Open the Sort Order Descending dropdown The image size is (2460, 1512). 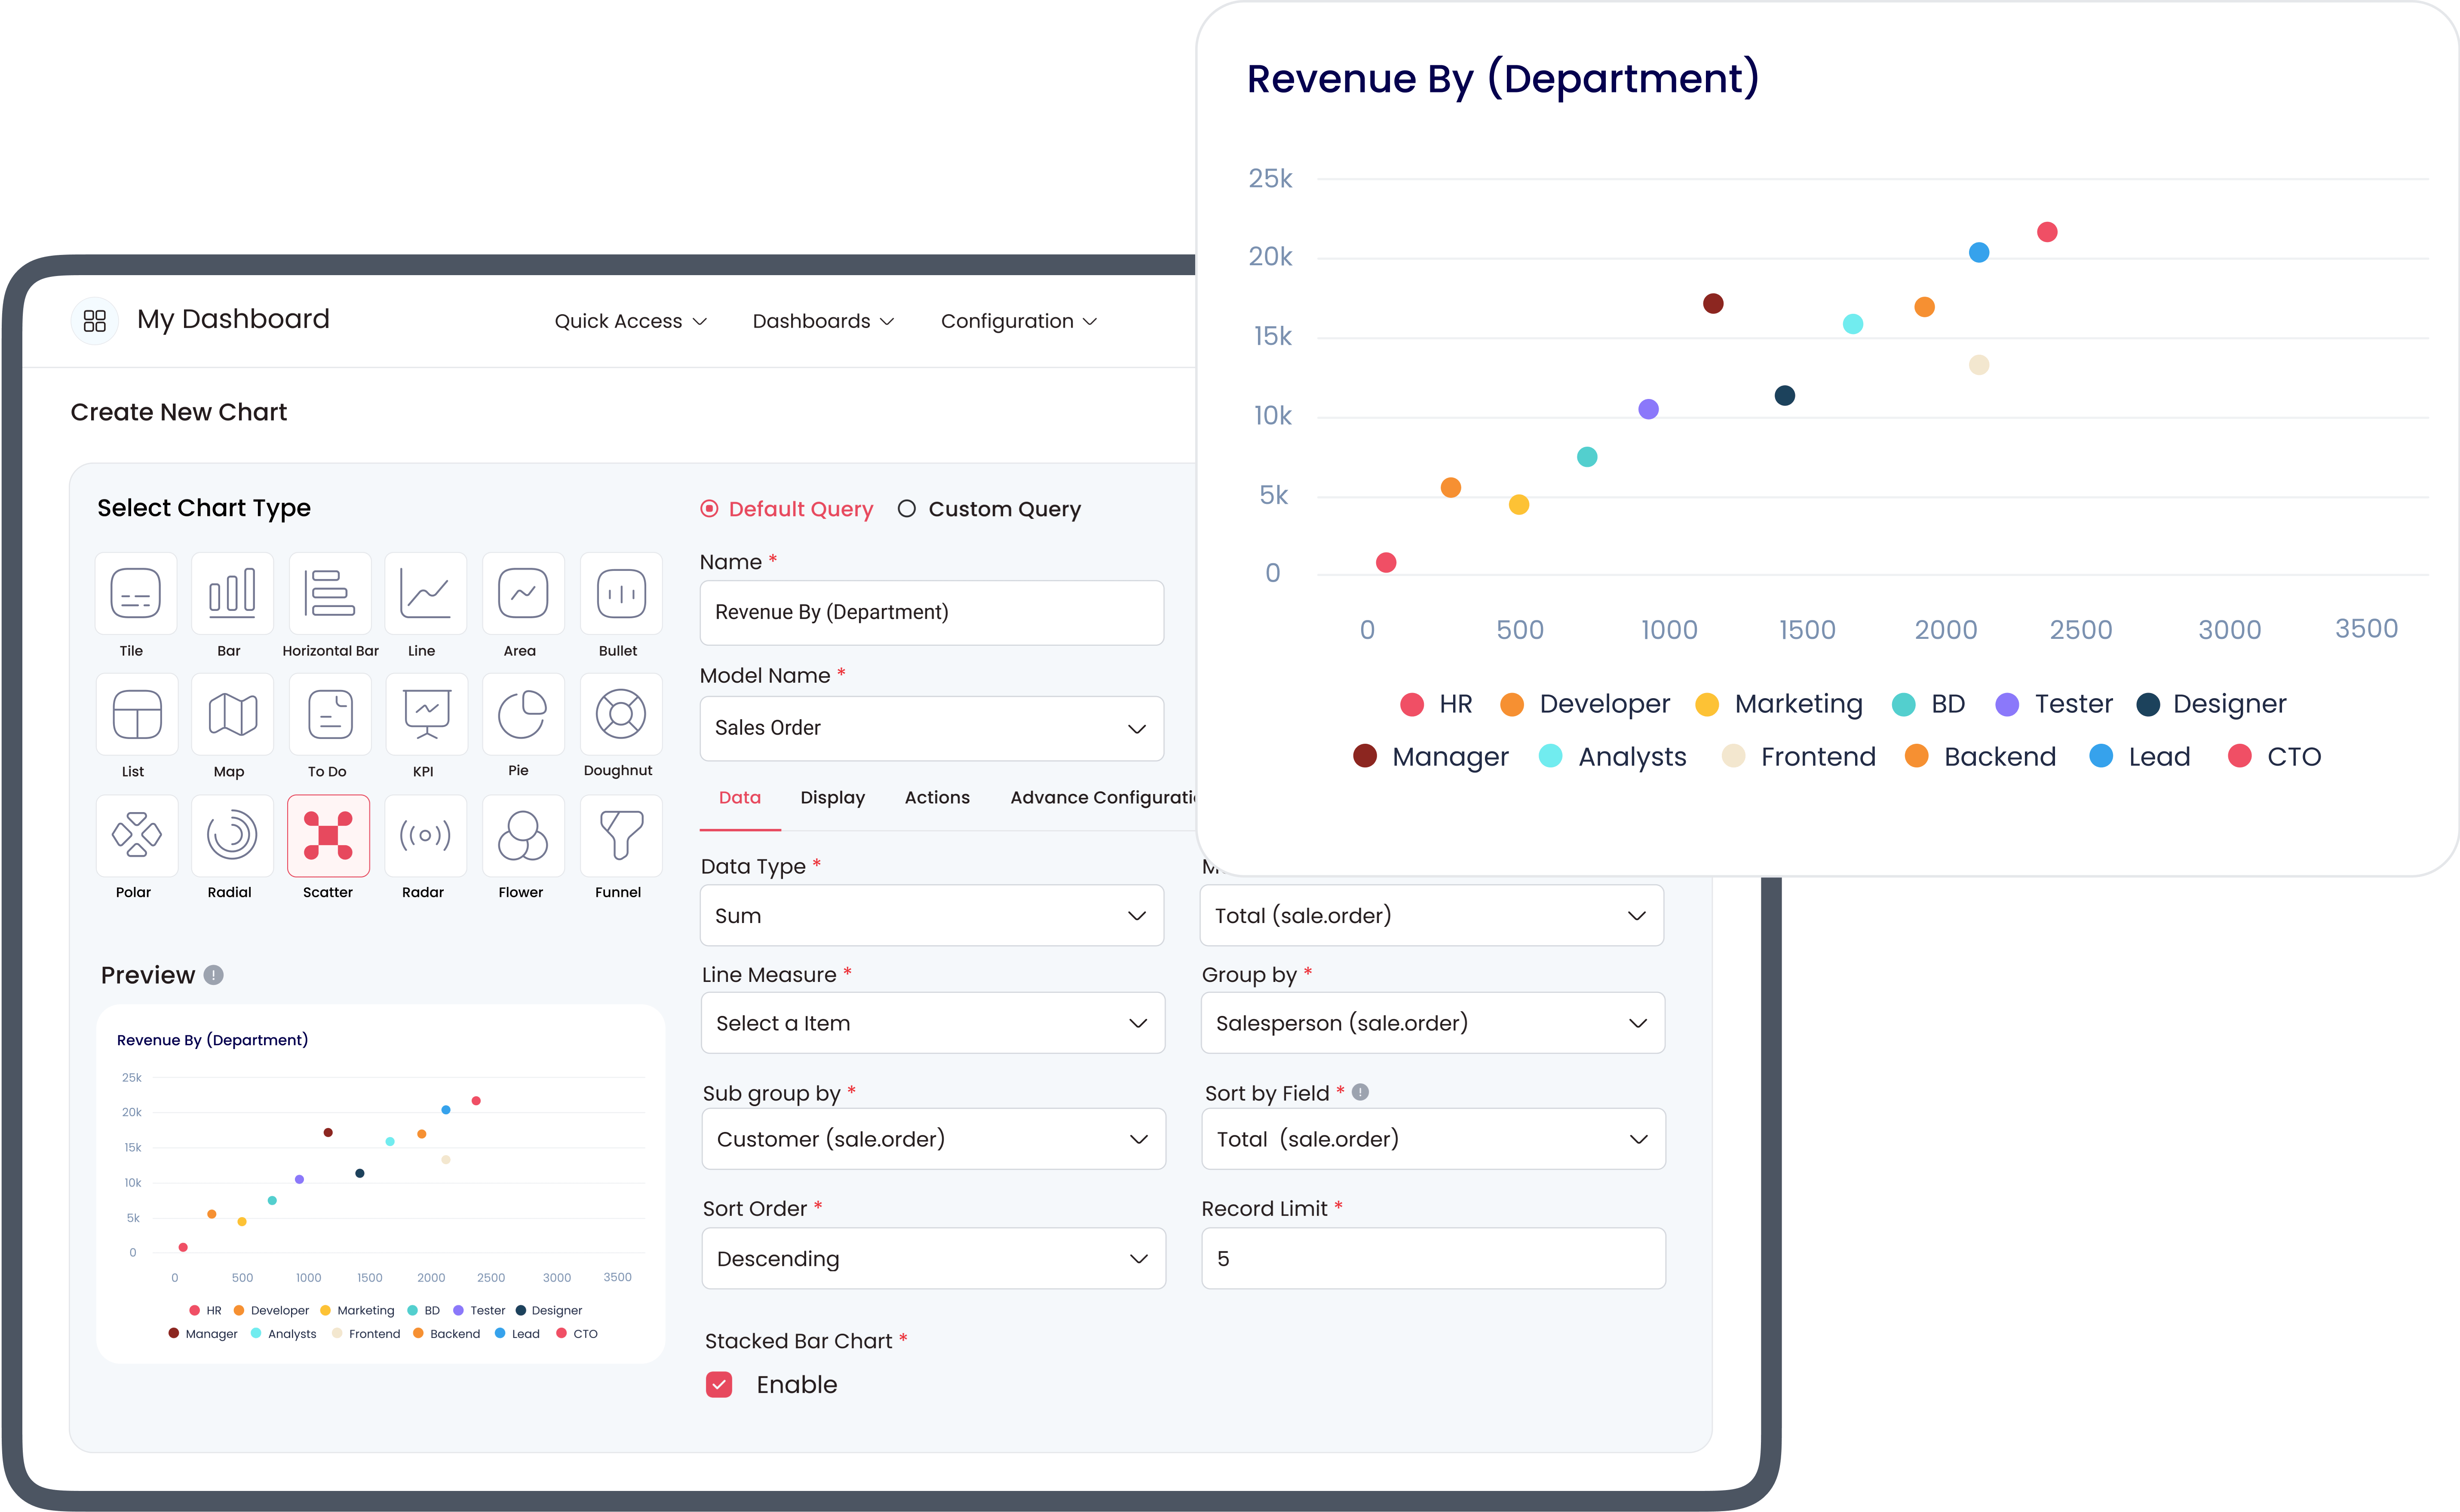tap(933, 1258)
